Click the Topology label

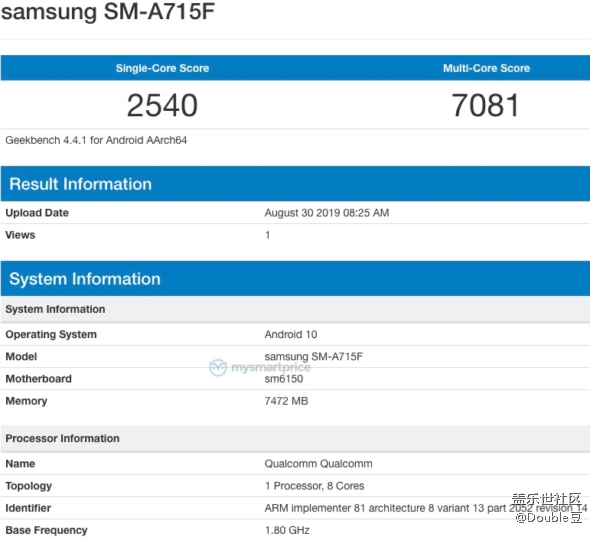pyautogui.click(x=29, y=486)
